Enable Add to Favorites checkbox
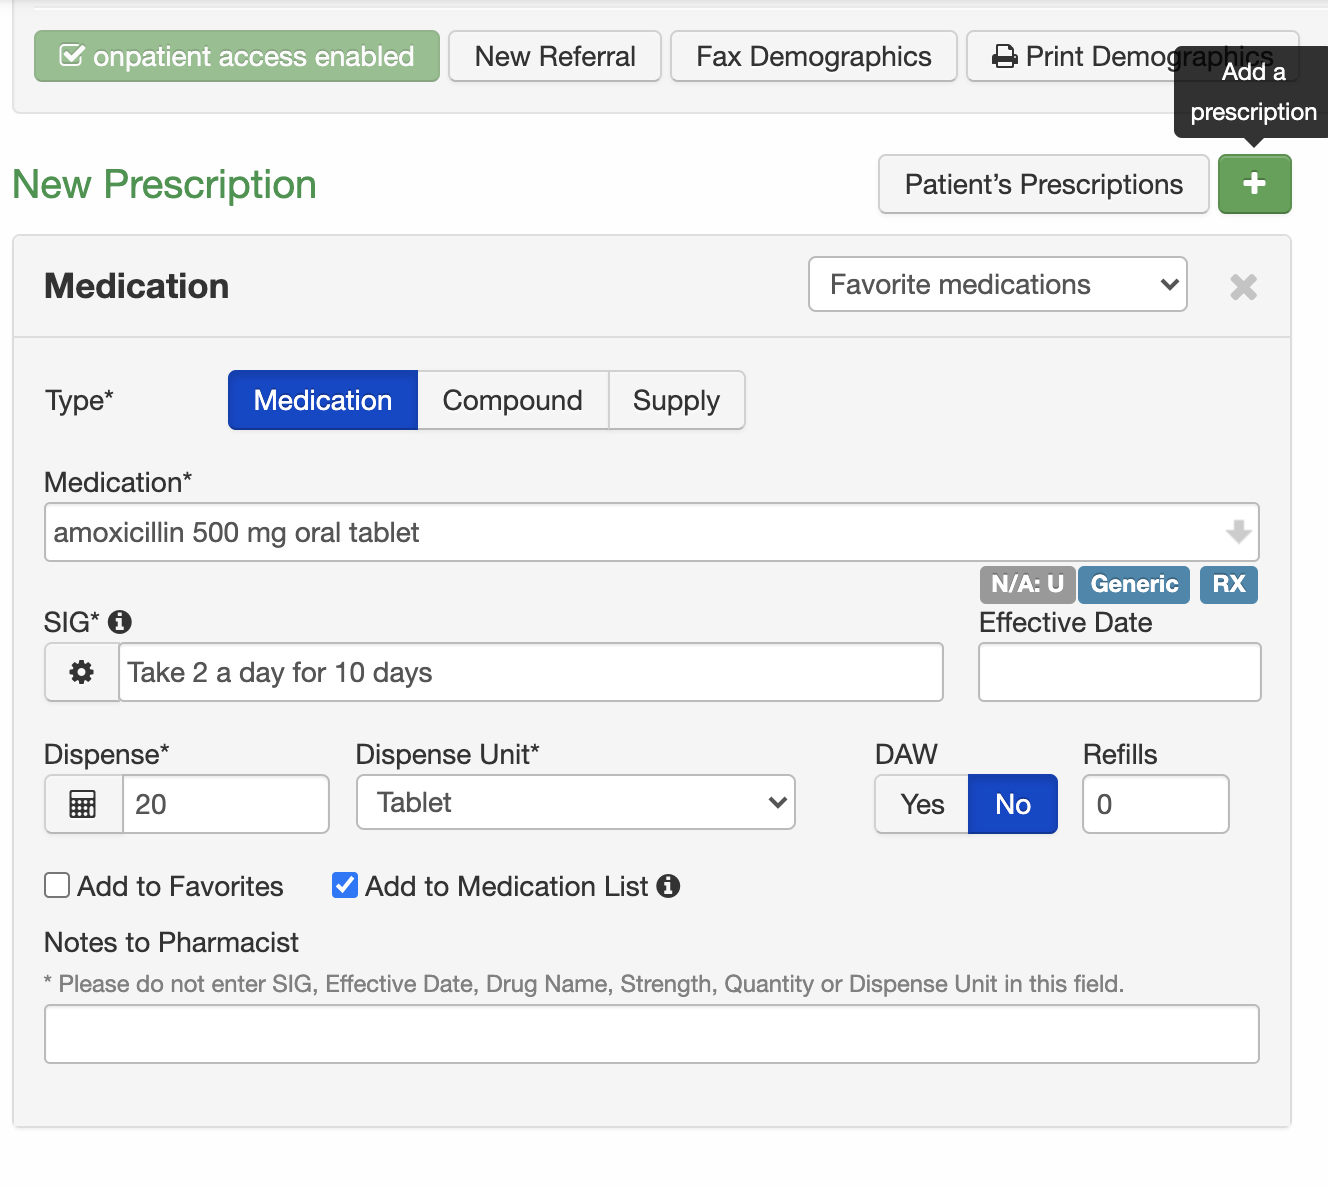Viewport: 1328px width, 1186px height. [x=57, y=886]
